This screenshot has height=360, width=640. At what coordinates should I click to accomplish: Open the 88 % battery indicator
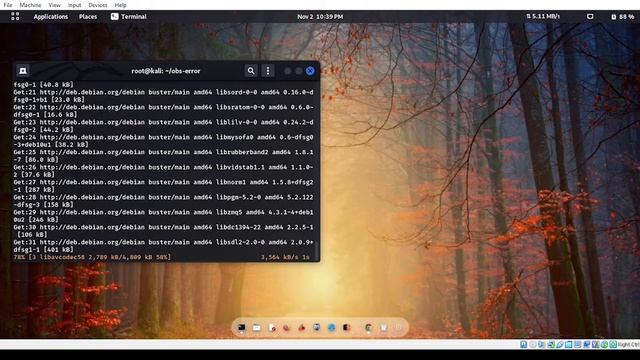(x=622, y=17)
